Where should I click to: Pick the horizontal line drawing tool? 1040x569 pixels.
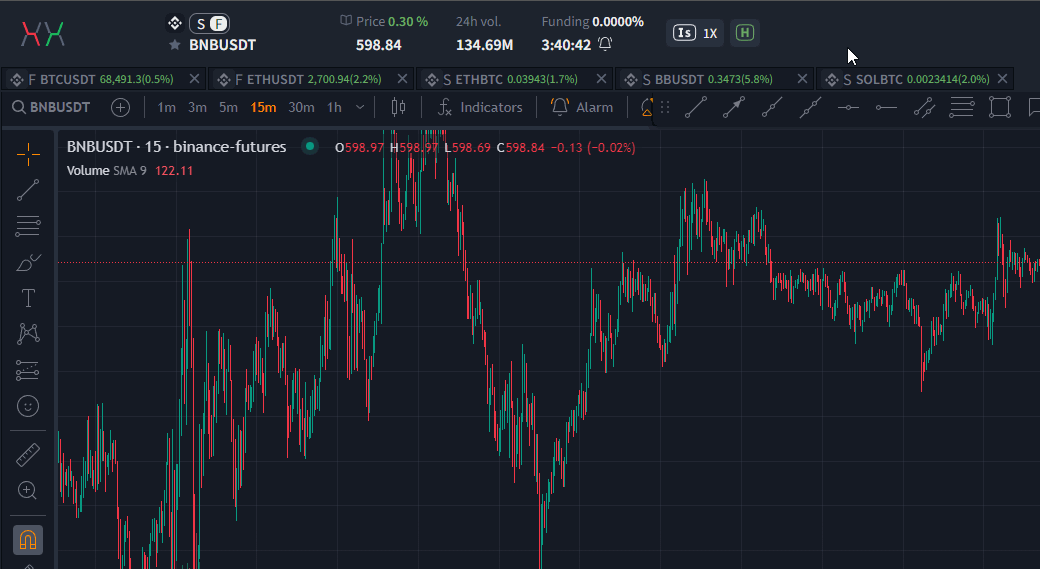(848, 107)
